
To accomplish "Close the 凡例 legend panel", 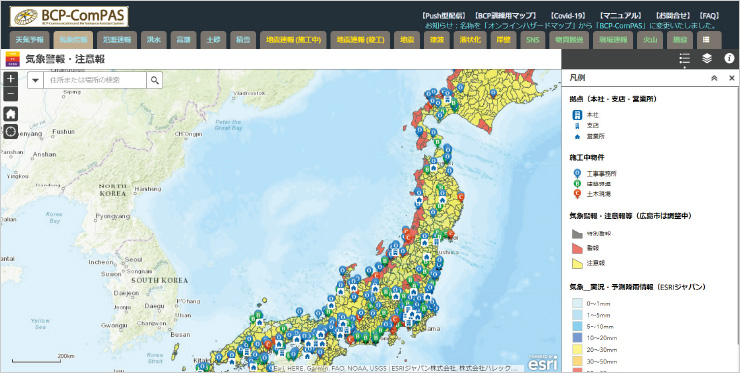I will pos(732,78).
